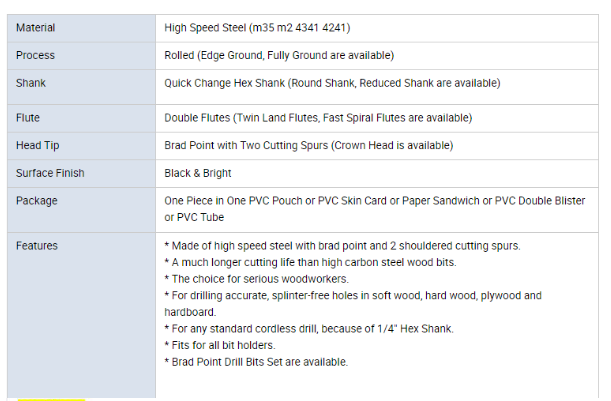Select the Features row label

click(37, 246)
